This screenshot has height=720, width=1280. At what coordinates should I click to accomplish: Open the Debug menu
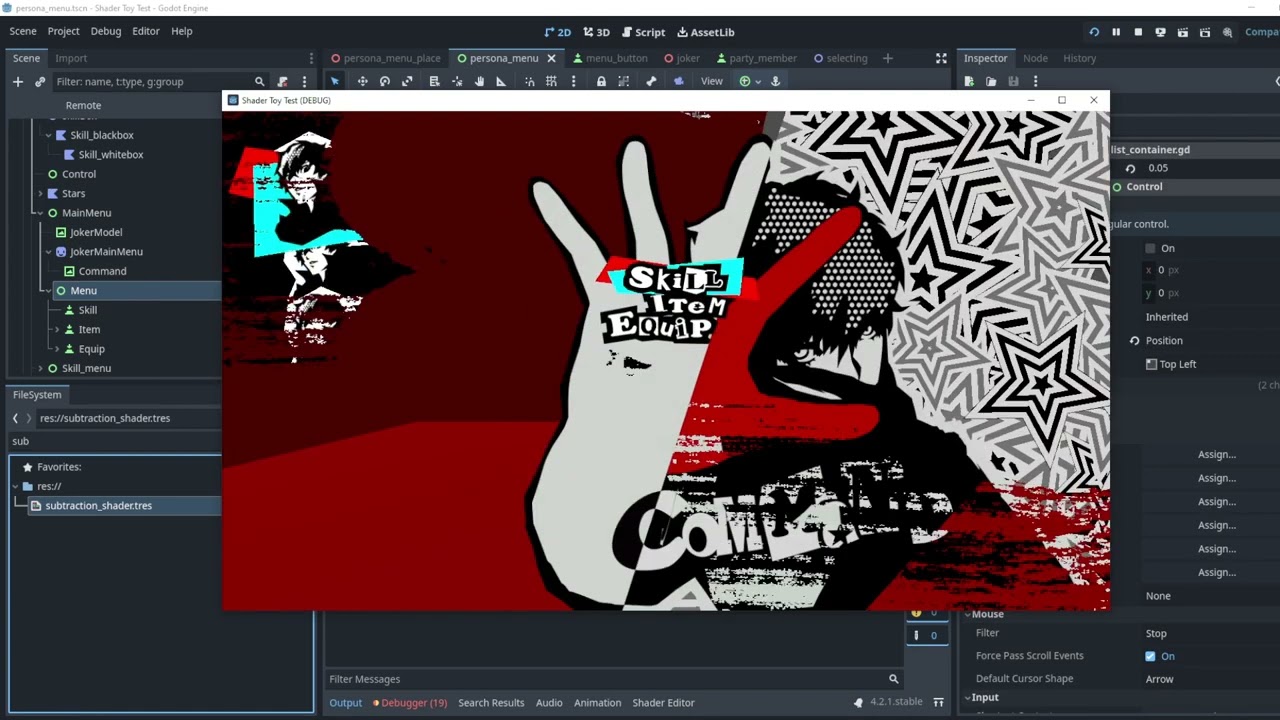click(105, 31)
